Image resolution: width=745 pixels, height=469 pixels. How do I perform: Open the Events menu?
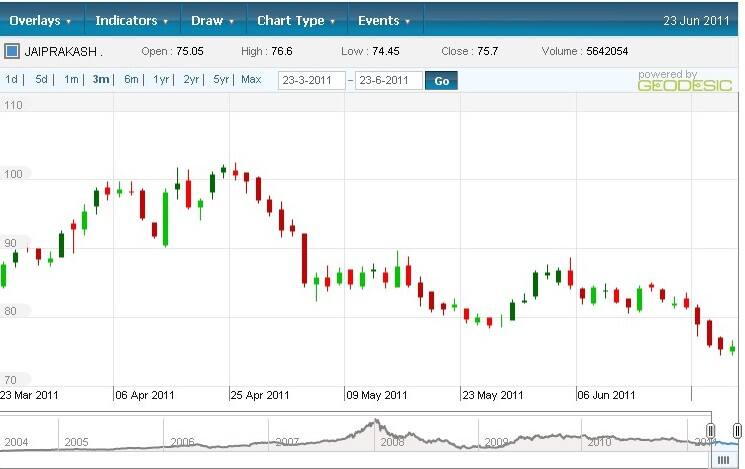tap(384, 20)
